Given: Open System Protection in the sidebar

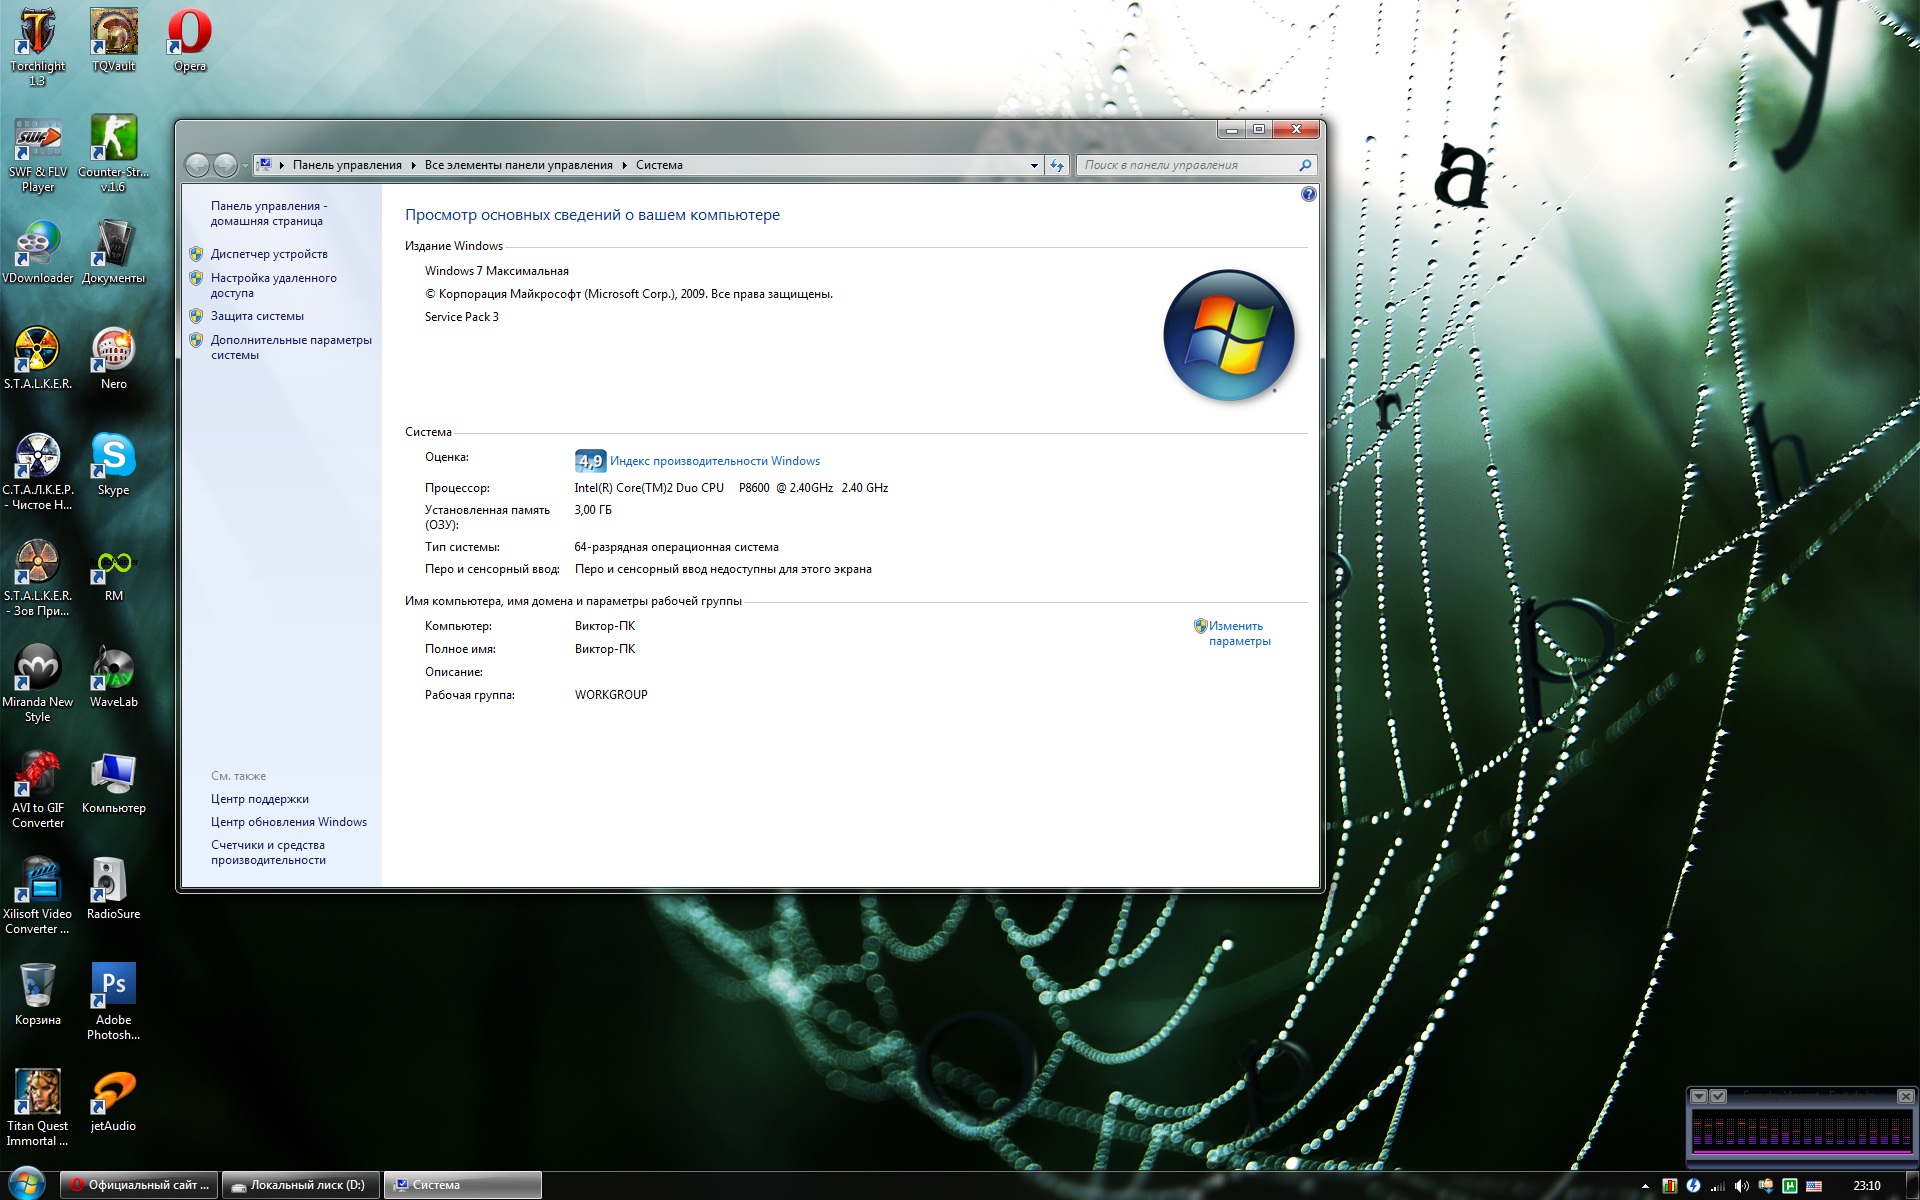Looking at the screenshot, I should (257, 316).
